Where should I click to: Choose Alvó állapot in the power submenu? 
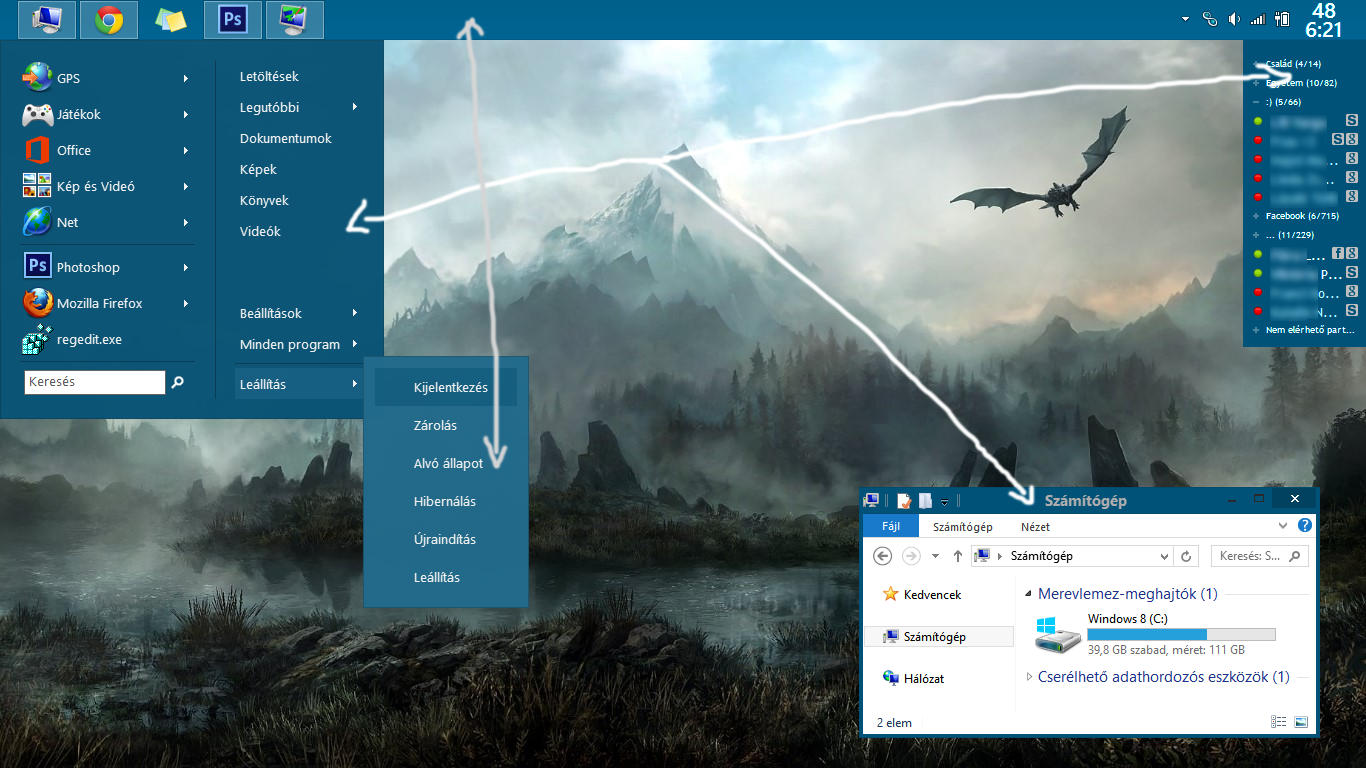(446, 463)
